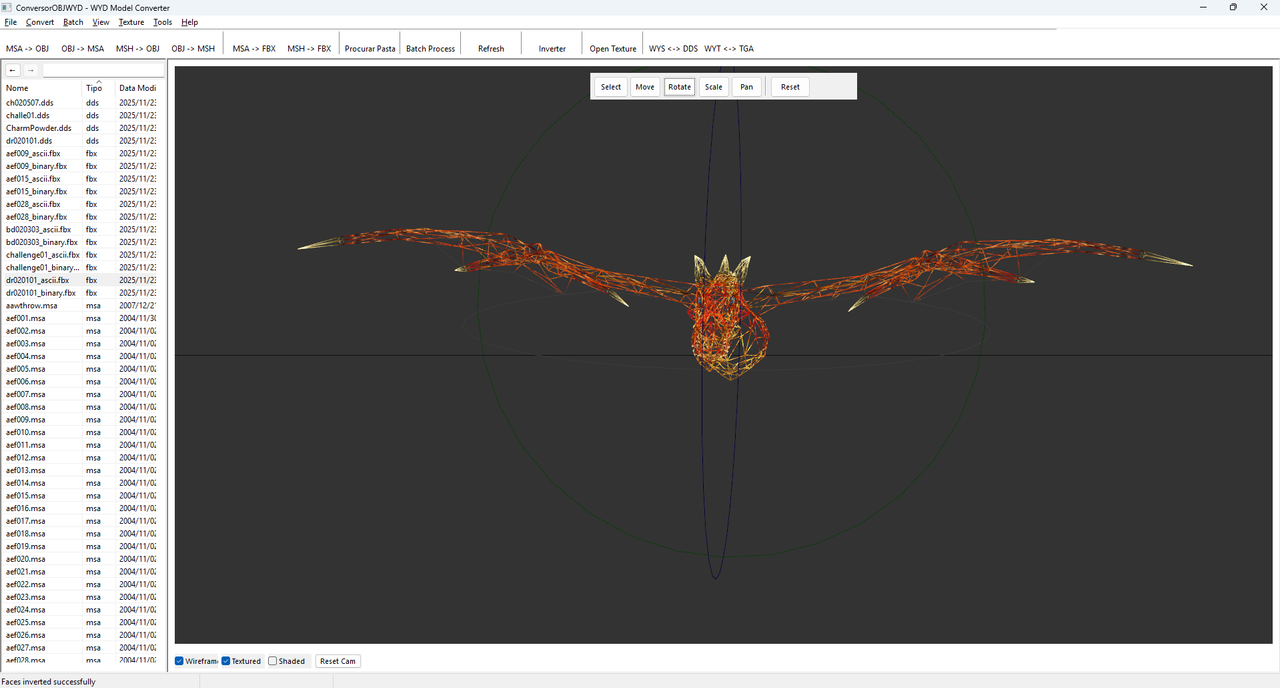Disable the Wireframe checkbox
The width and height of the screenshot is (1280, 688).
[180, 661]
